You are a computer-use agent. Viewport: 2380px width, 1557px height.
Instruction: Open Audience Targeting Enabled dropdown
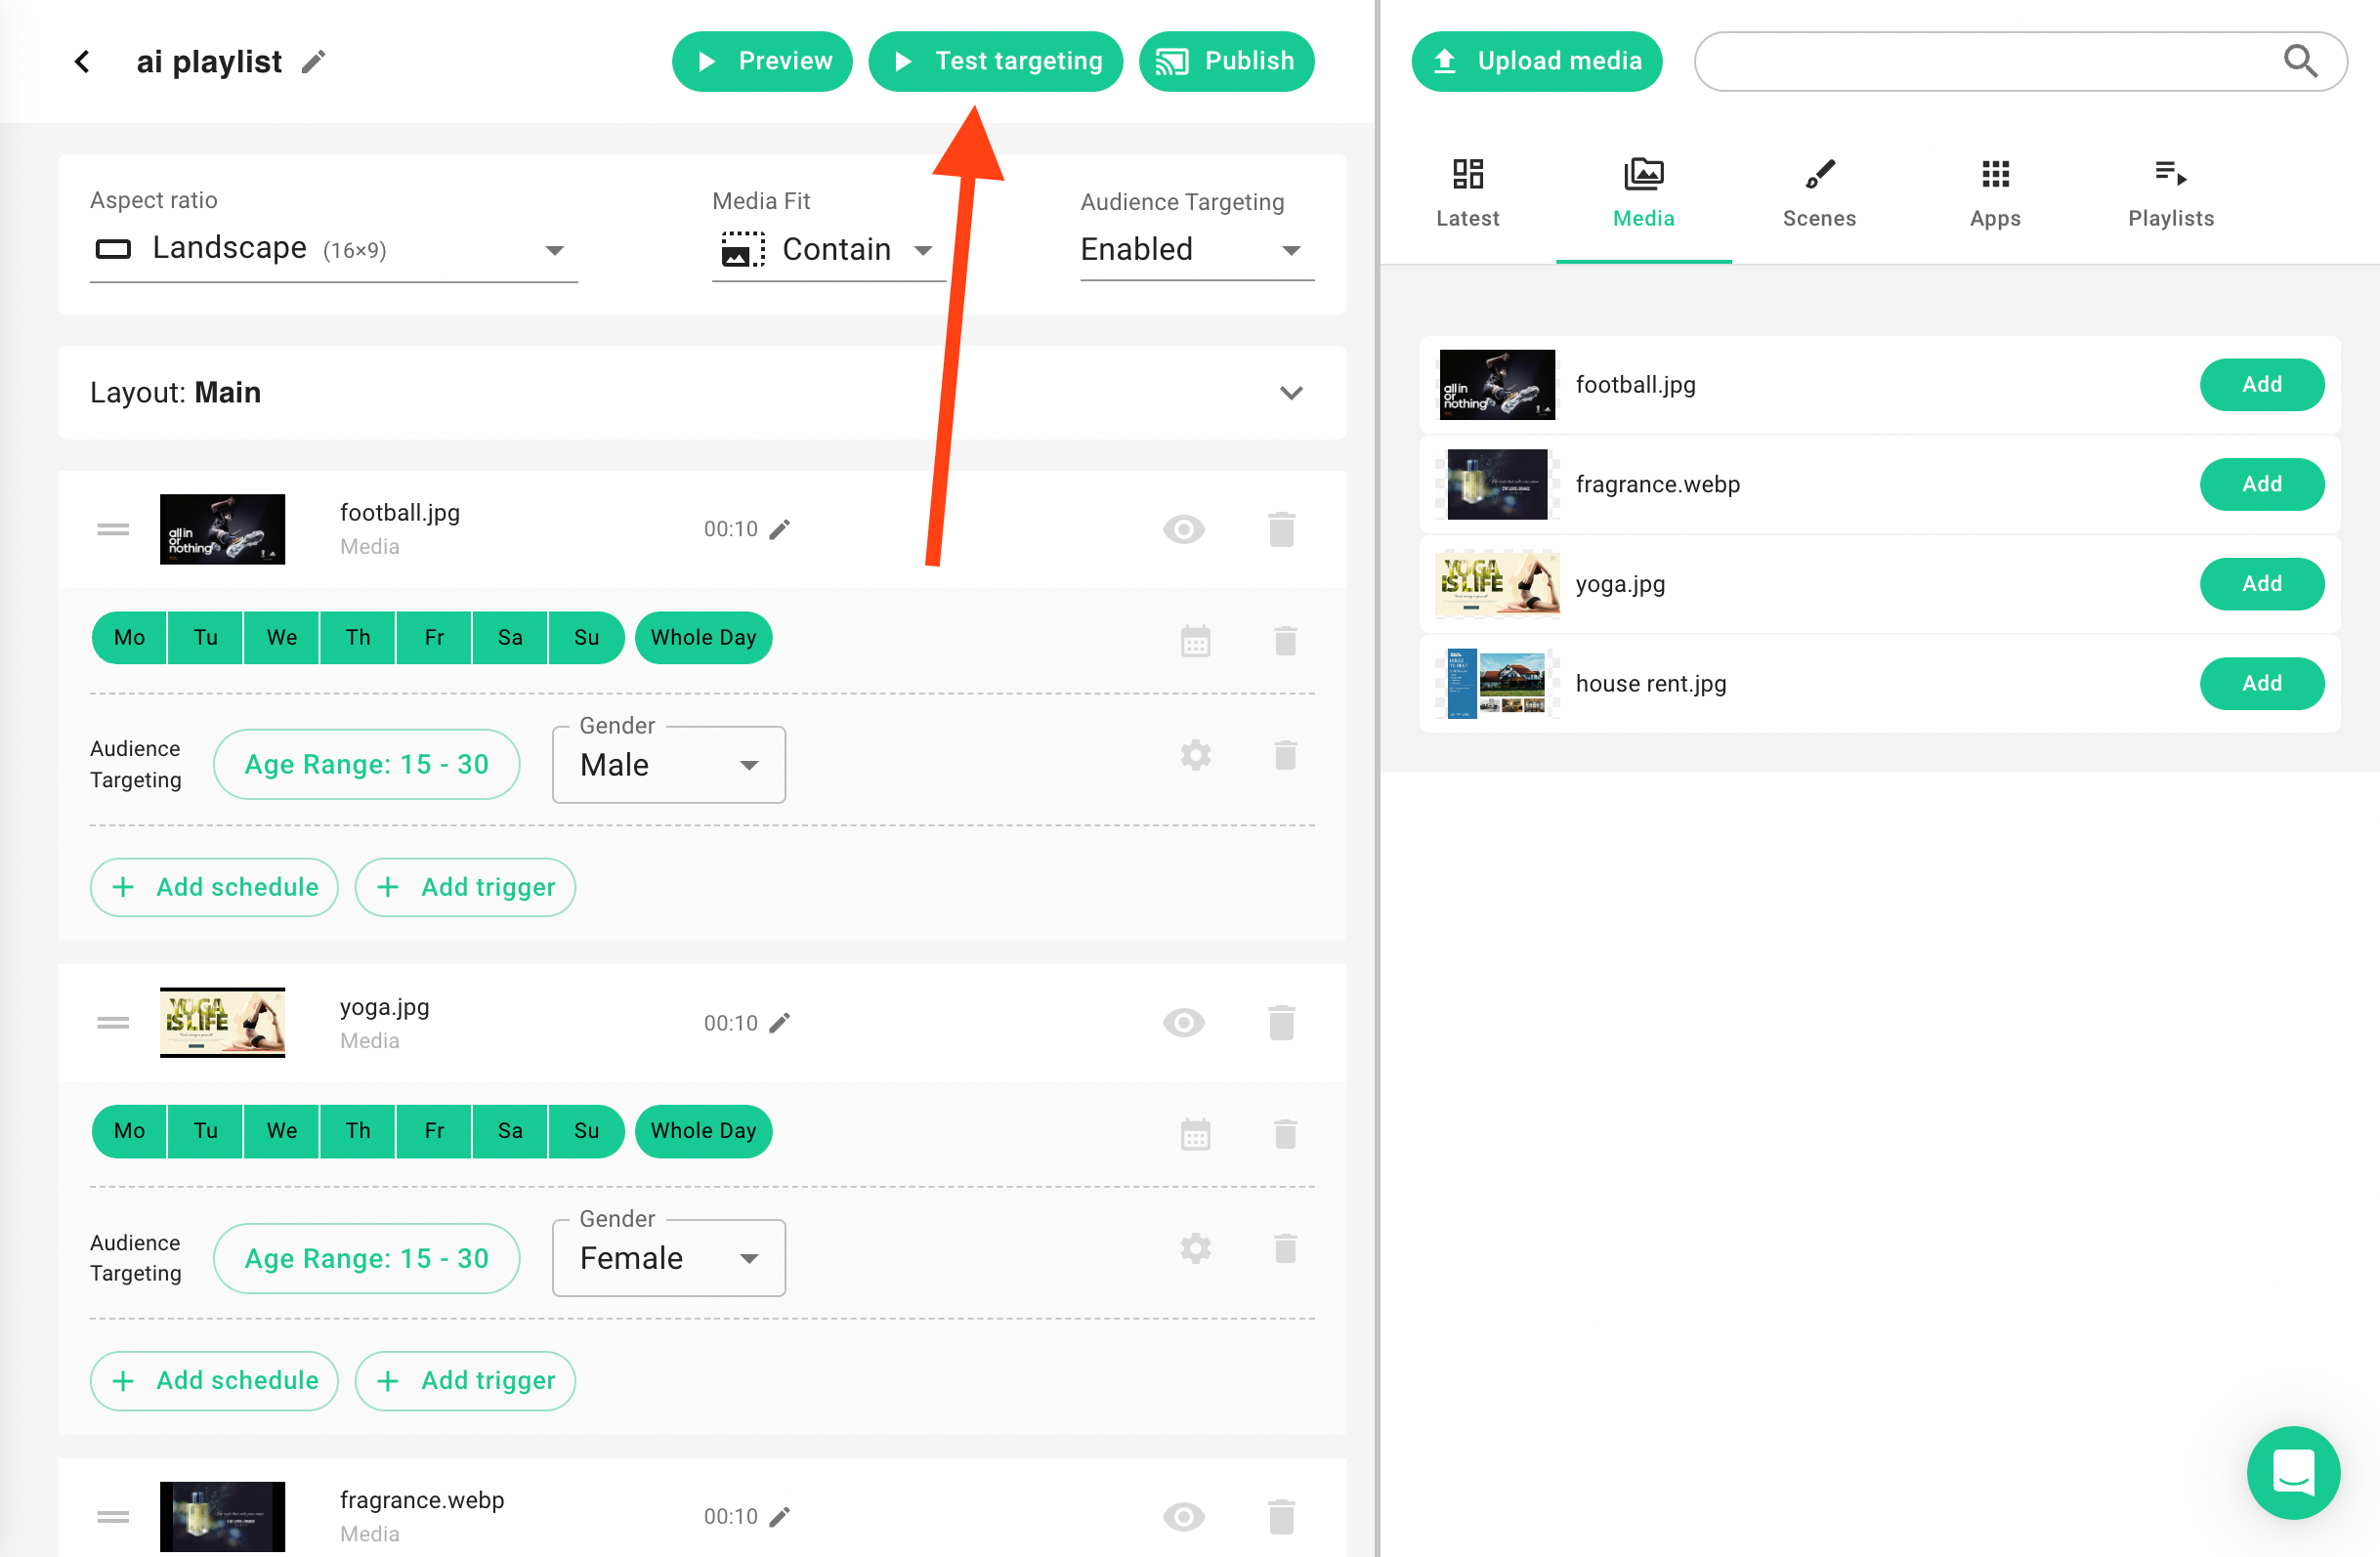tap(1196, 249)
